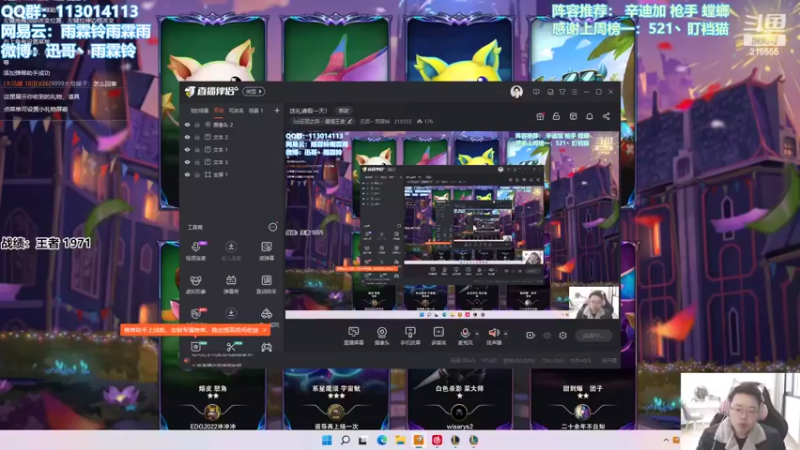Click 修改 next to the stream title
This screenshot has height=450, width=800.
[344, 111]
